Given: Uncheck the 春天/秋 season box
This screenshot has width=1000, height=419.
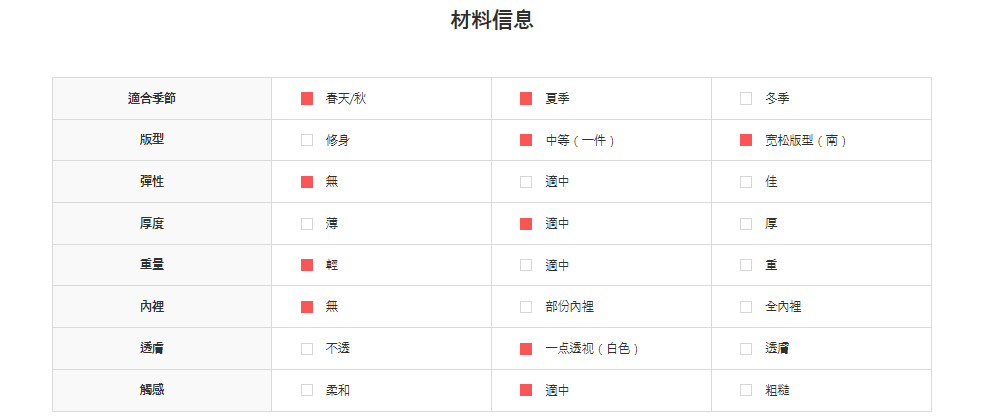Looking at the screenshot, I should 307,98.
